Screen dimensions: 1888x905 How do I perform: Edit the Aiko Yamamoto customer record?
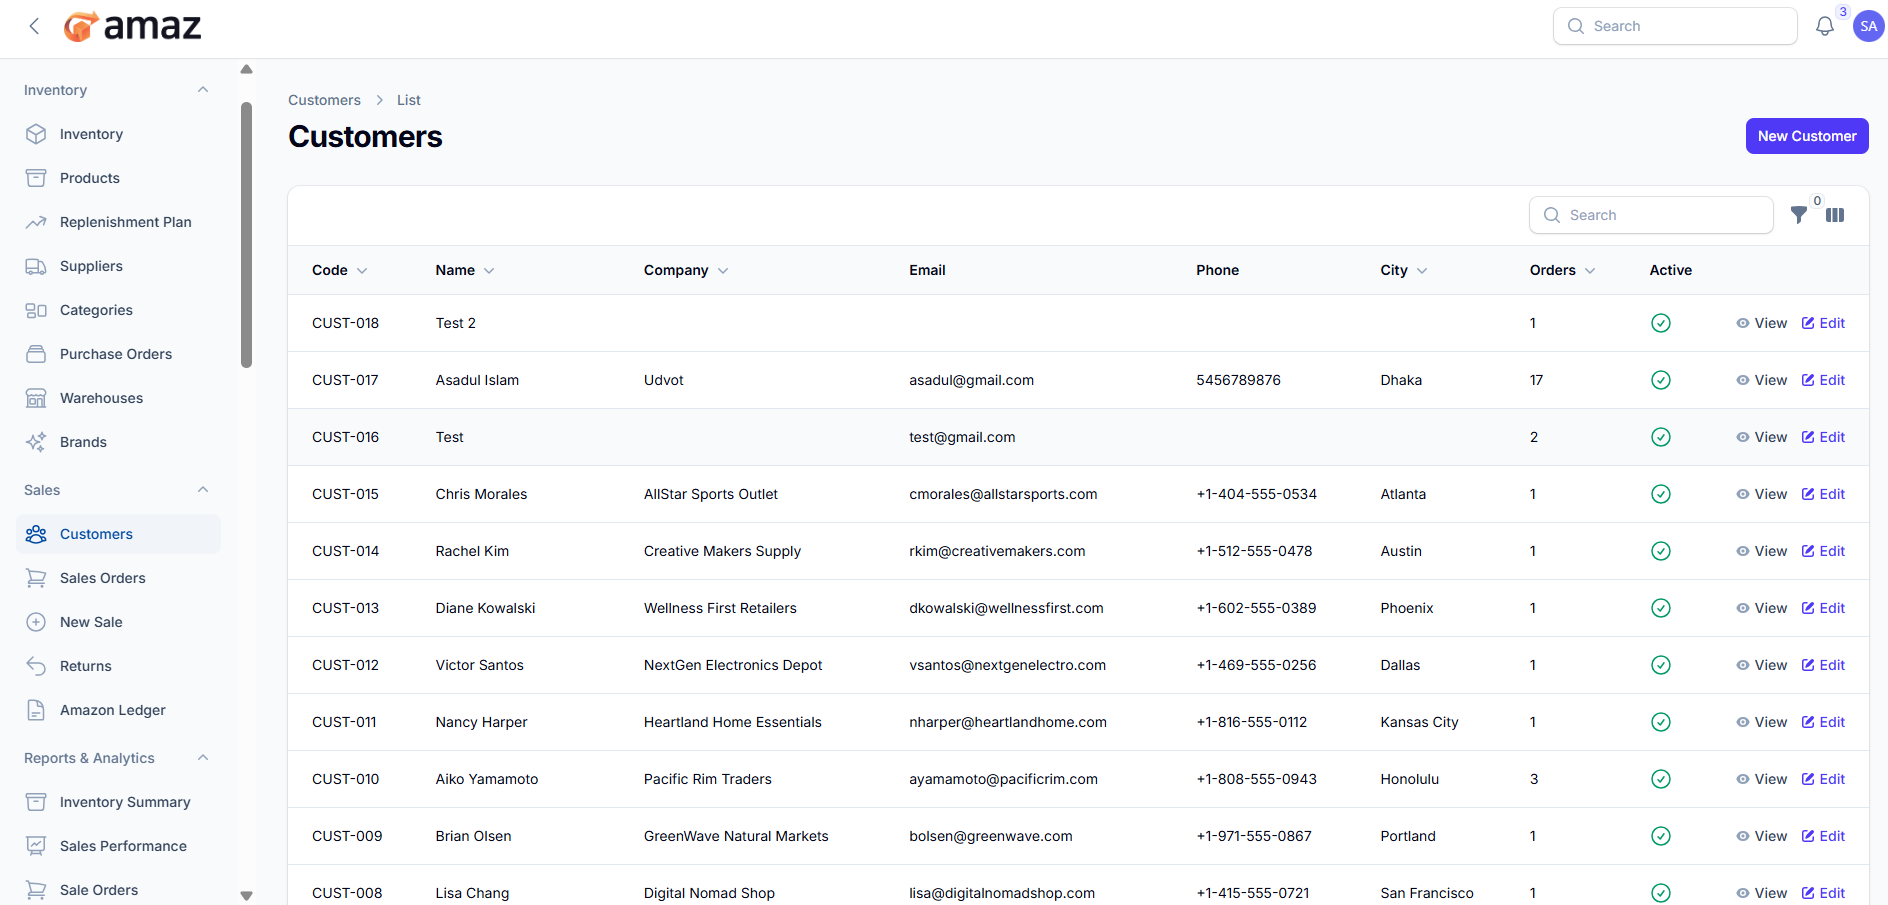(1823, 779)
